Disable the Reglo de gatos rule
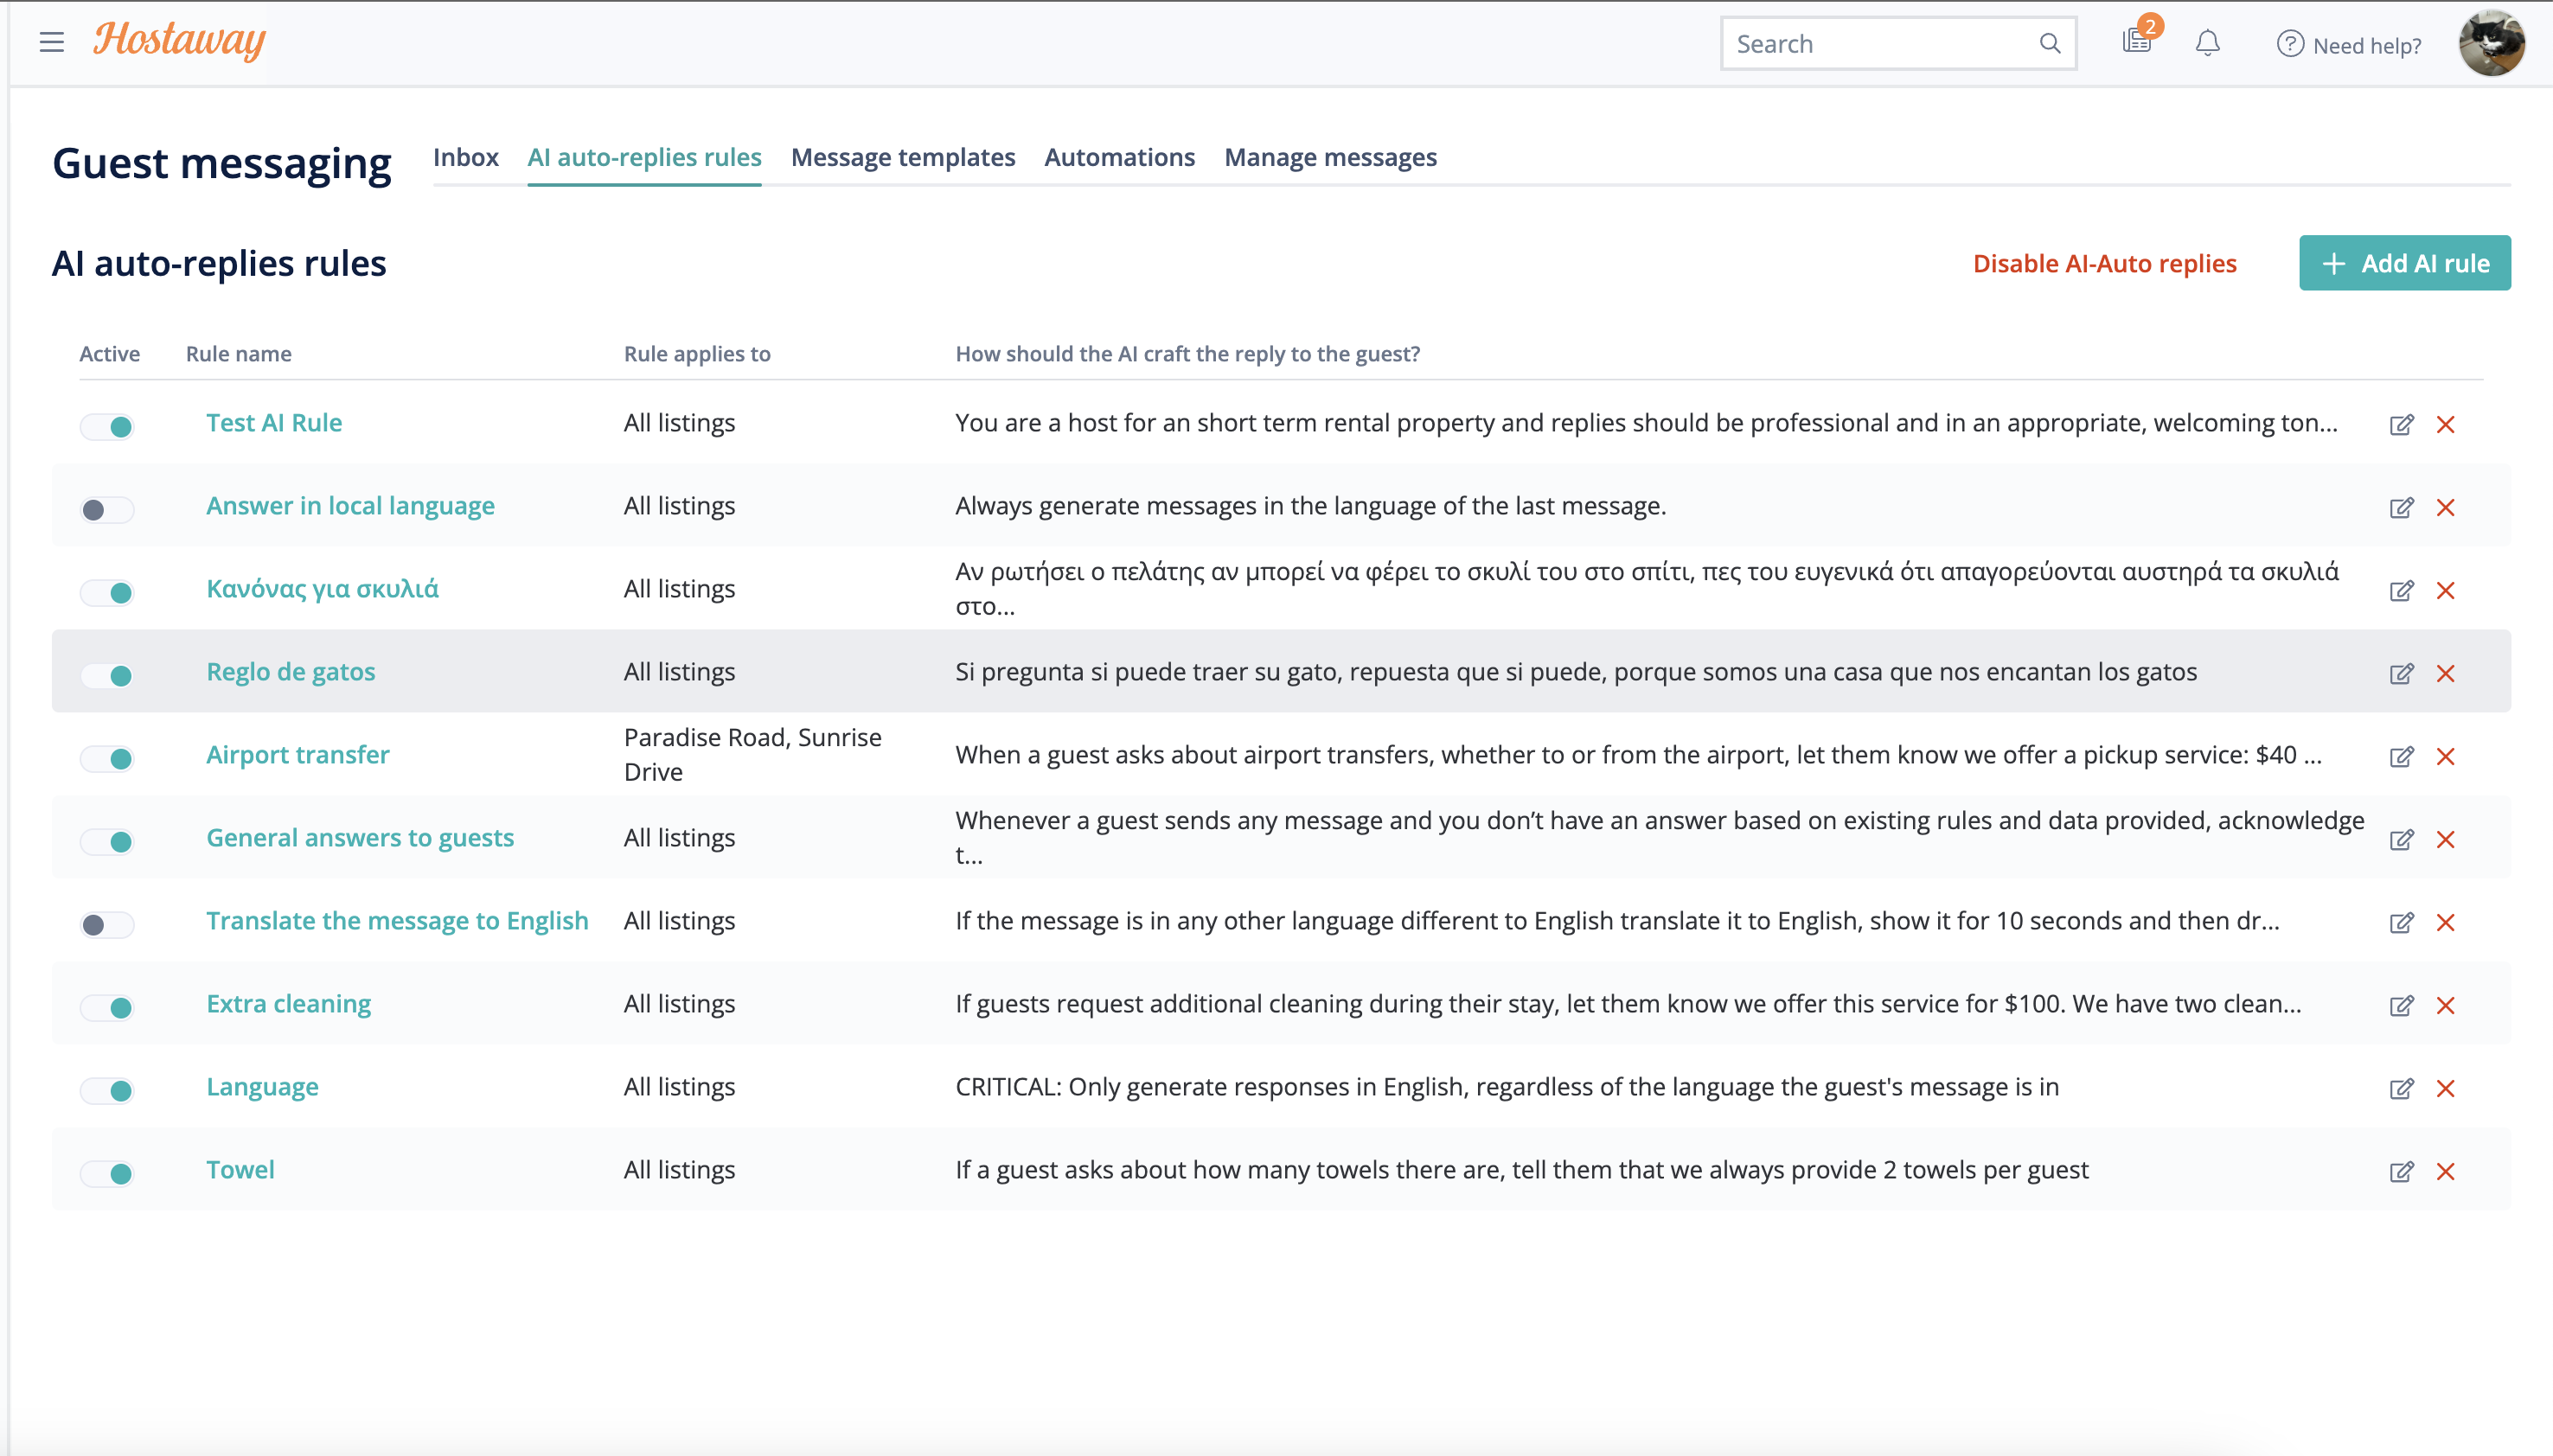The image size is (2553, 1456). (x=110, y=675)
